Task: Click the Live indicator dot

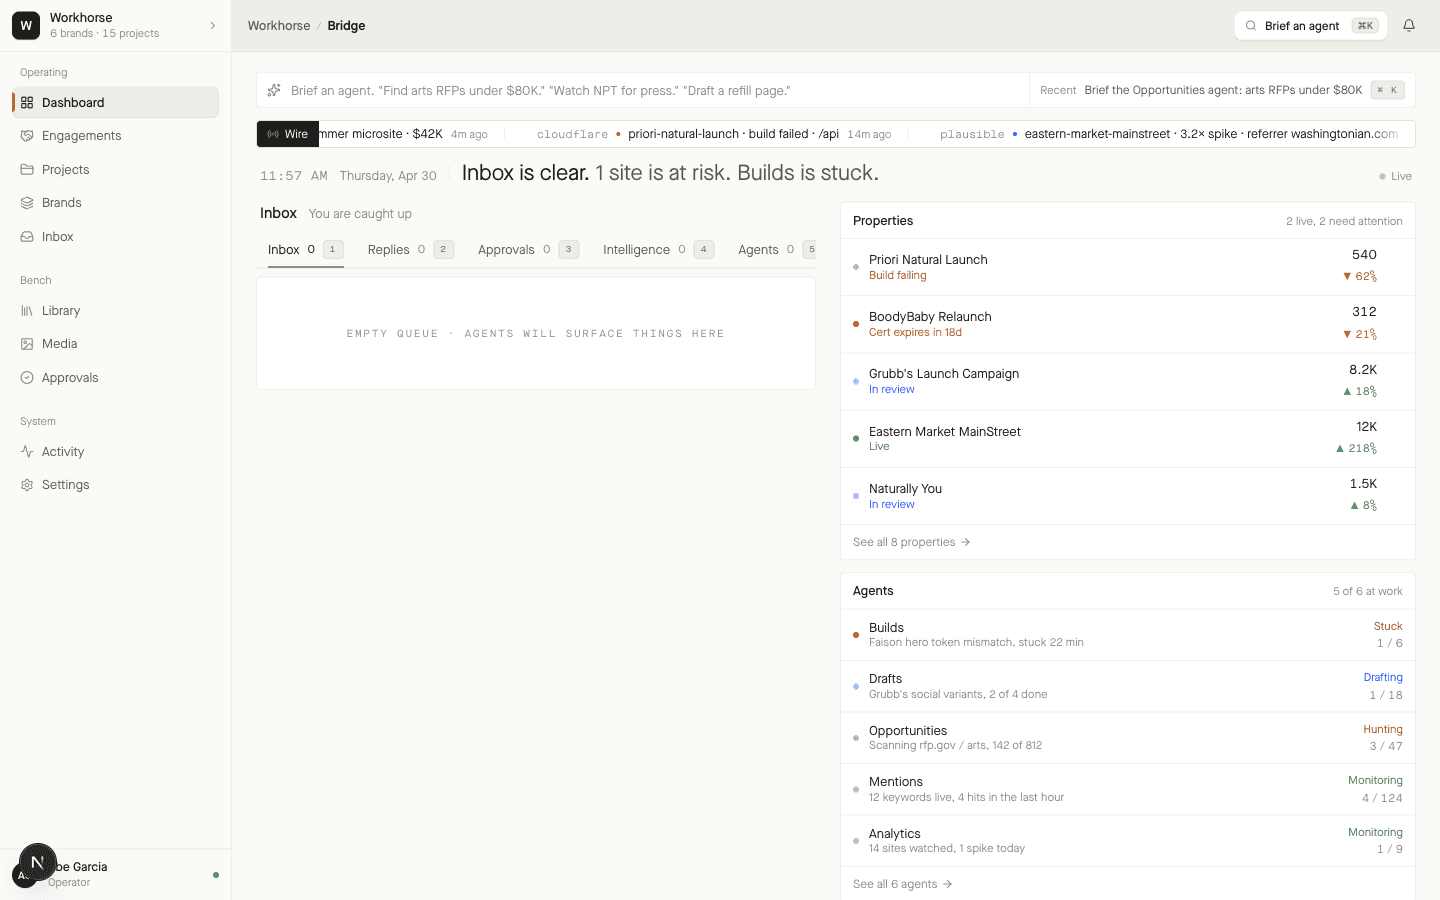Action: (x=1382, y=176)
